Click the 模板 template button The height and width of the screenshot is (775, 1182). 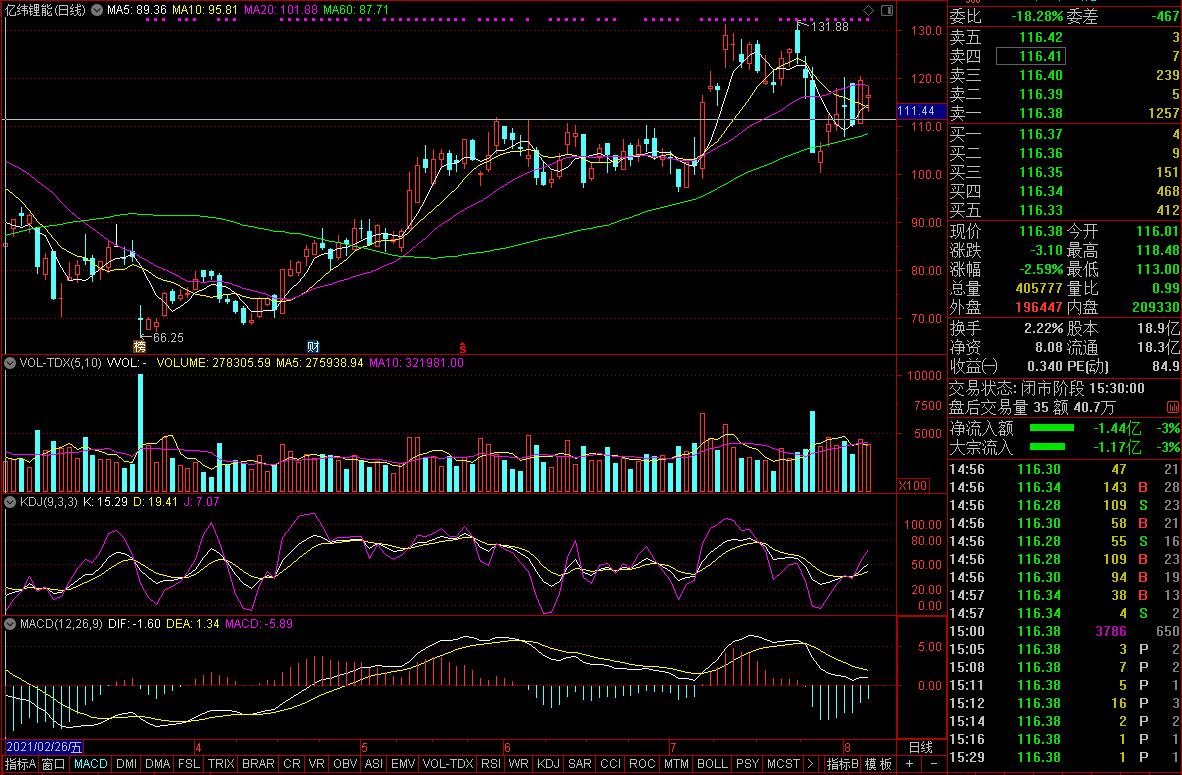pyautogui.click(x=878, y=764)
